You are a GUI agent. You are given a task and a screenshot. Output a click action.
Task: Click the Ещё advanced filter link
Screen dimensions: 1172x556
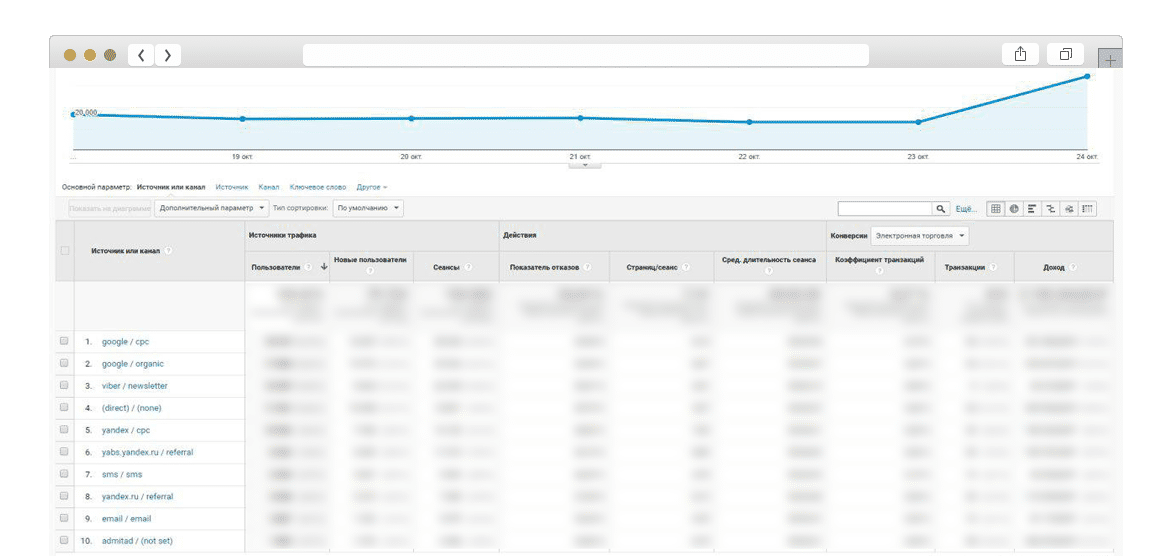(x=965, y=209)
